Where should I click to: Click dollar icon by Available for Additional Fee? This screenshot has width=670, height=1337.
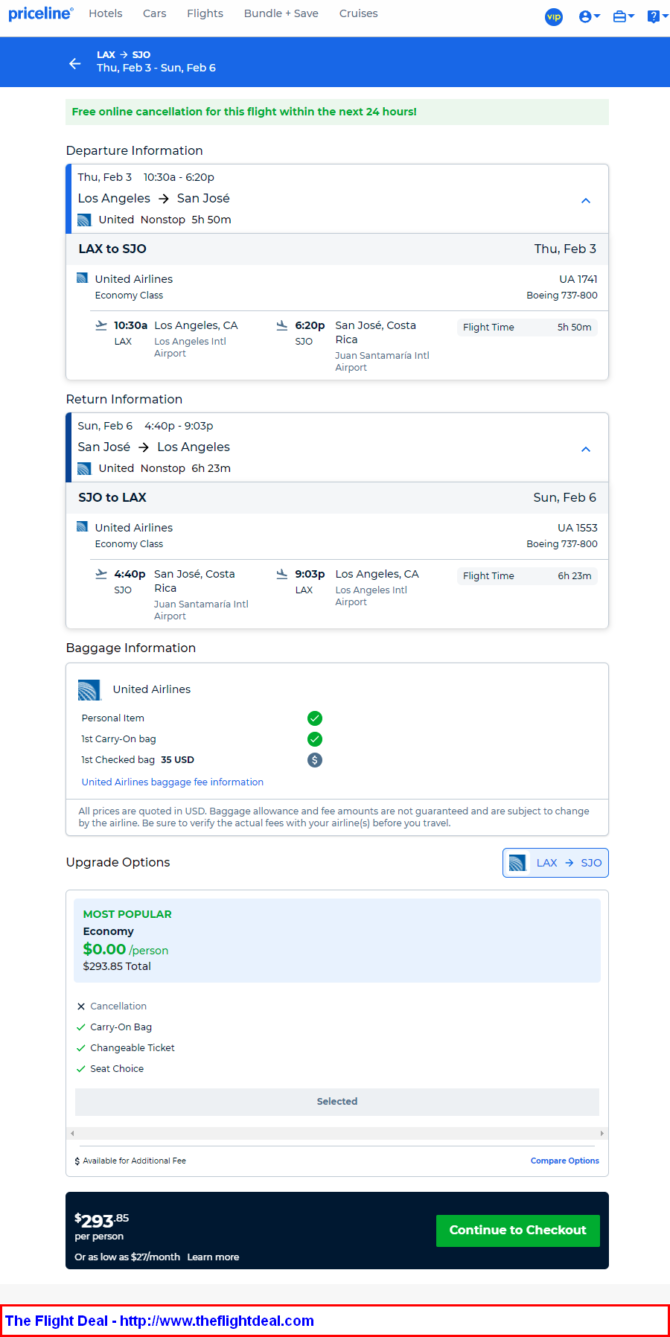click(x=77, y=1161)
